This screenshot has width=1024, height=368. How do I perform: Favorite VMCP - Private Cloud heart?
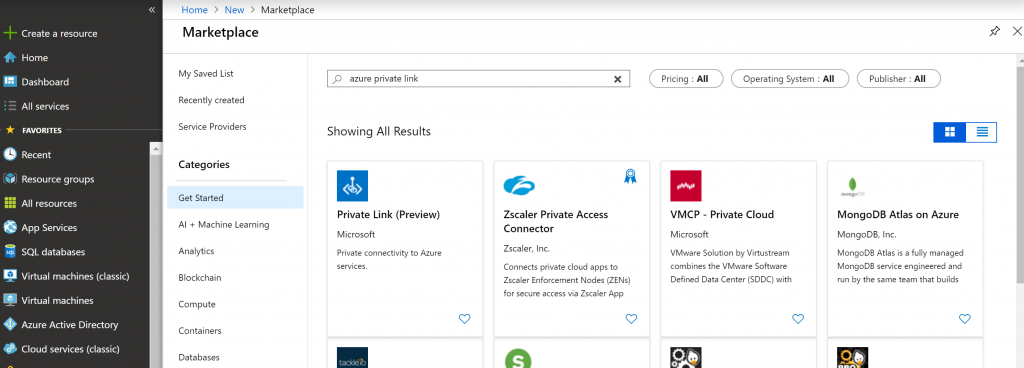pyautogui.click(x=798, y=319)
